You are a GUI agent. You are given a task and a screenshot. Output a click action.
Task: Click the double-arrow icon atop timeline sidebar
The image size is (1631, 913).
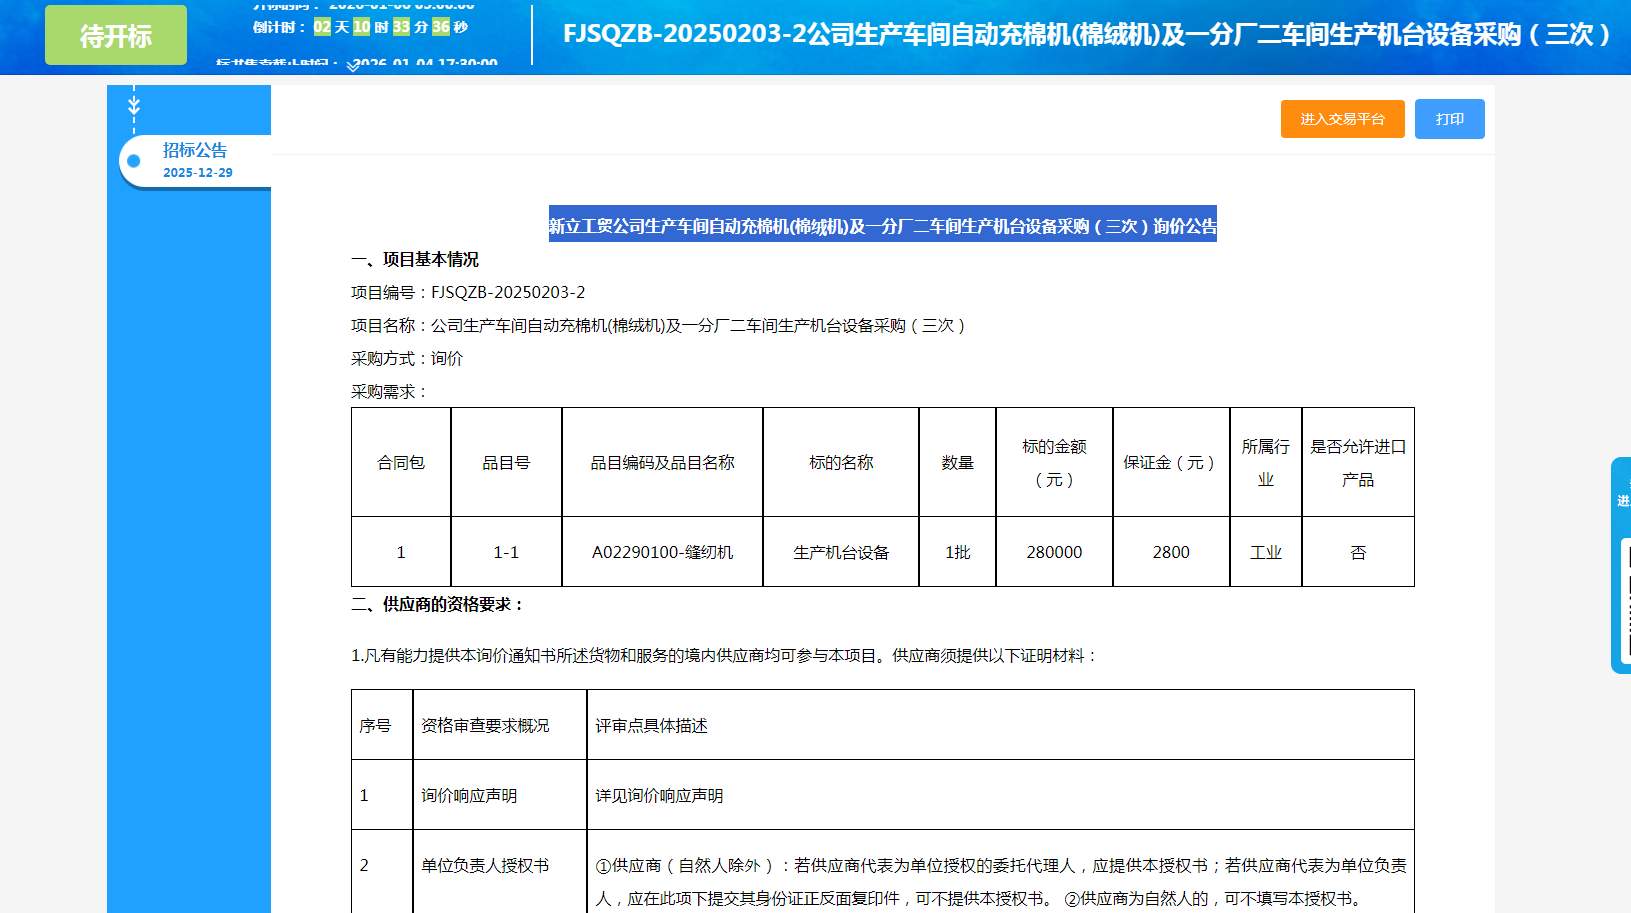[134, 105]
